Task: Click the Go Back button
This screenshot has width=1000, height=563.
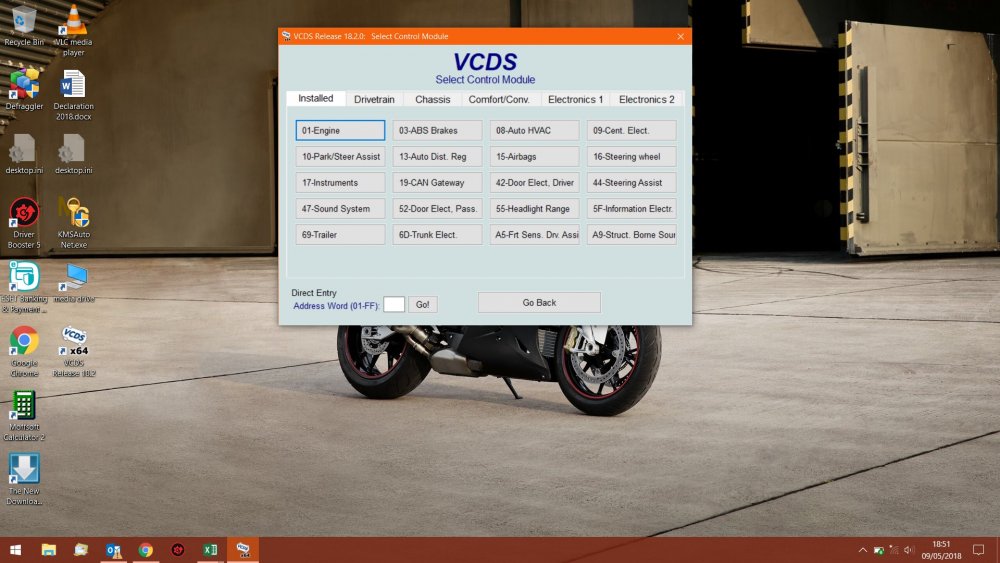Action: [x=539, y=302]
